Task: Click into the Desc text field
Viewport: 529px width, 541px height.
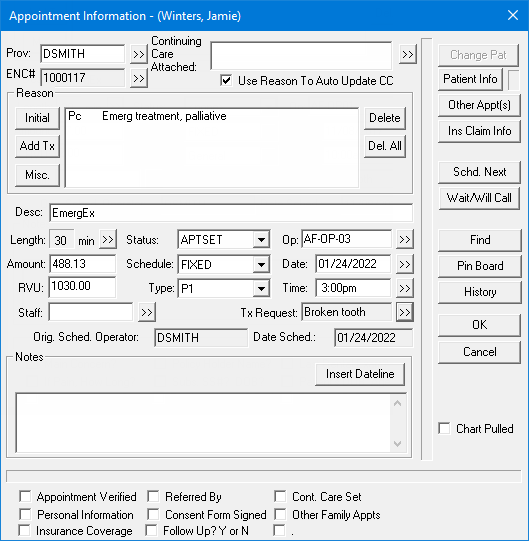Action: point(231,213)
